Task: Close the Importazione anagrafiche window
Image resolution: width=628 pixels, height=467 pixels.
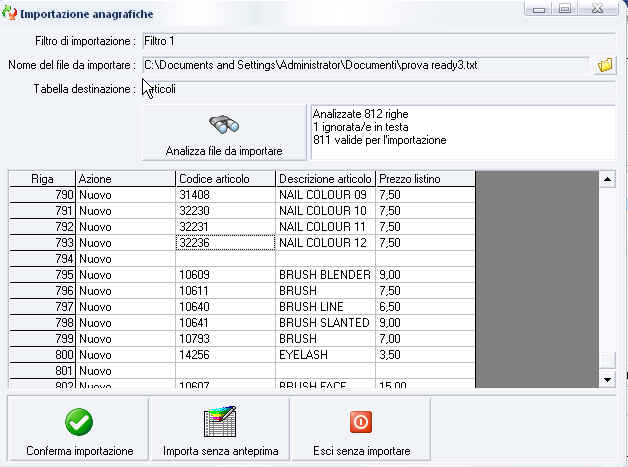Action: [x=597, y=9]
